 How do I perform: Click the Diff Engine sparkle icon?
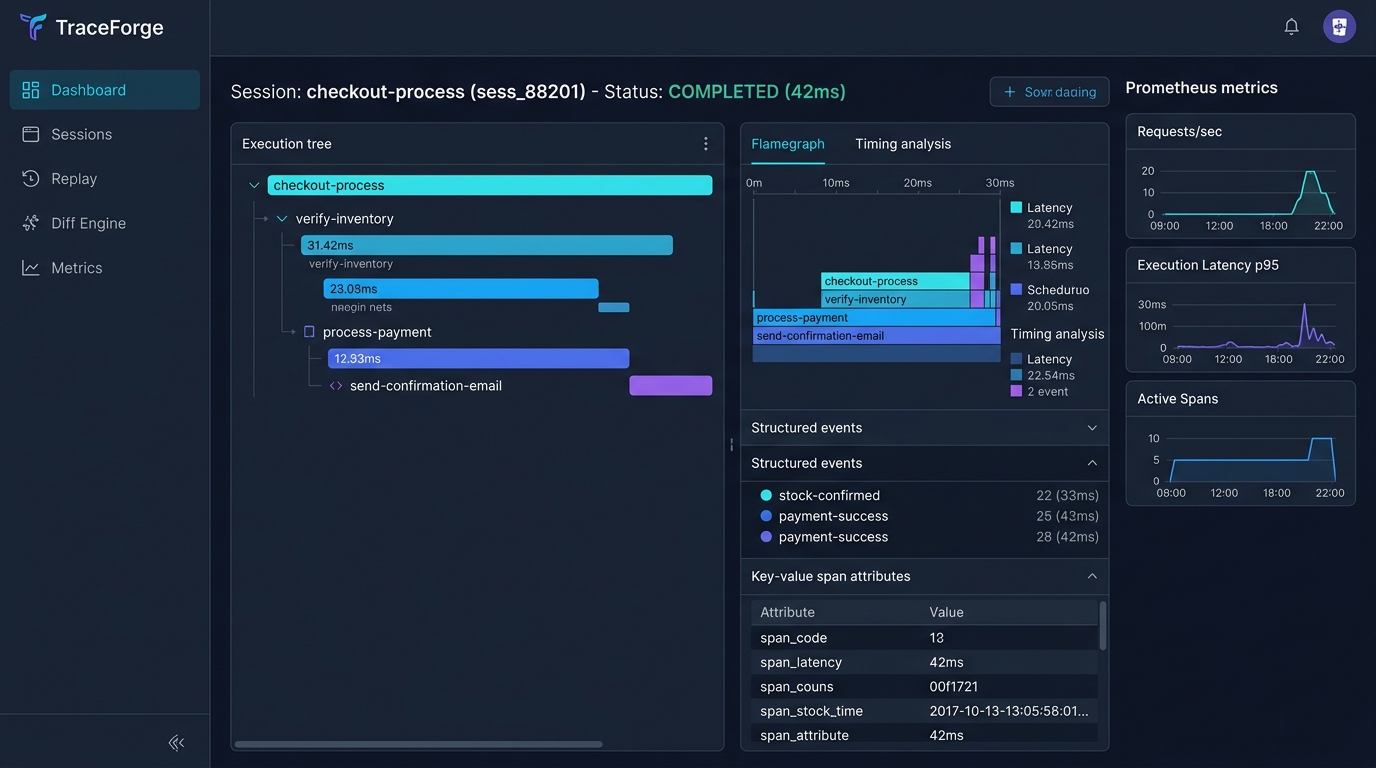30,223
